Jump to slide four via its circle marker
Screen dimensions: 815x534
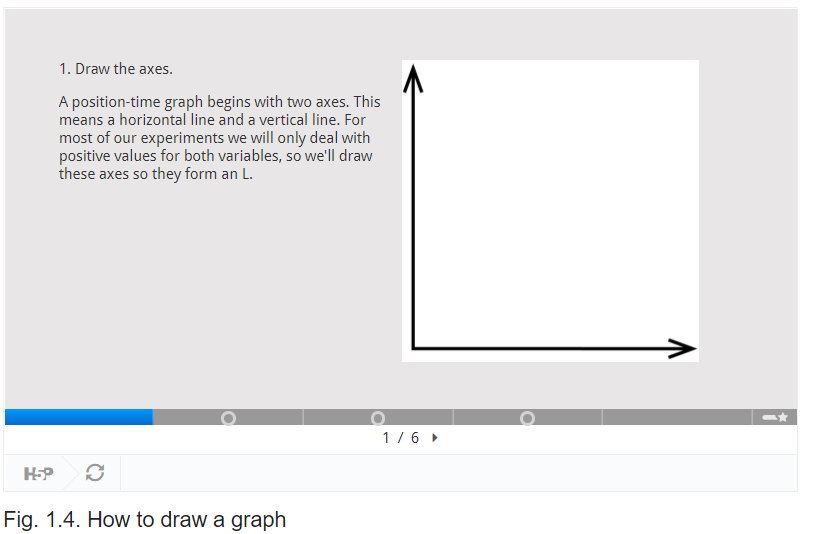click(528, 418)
